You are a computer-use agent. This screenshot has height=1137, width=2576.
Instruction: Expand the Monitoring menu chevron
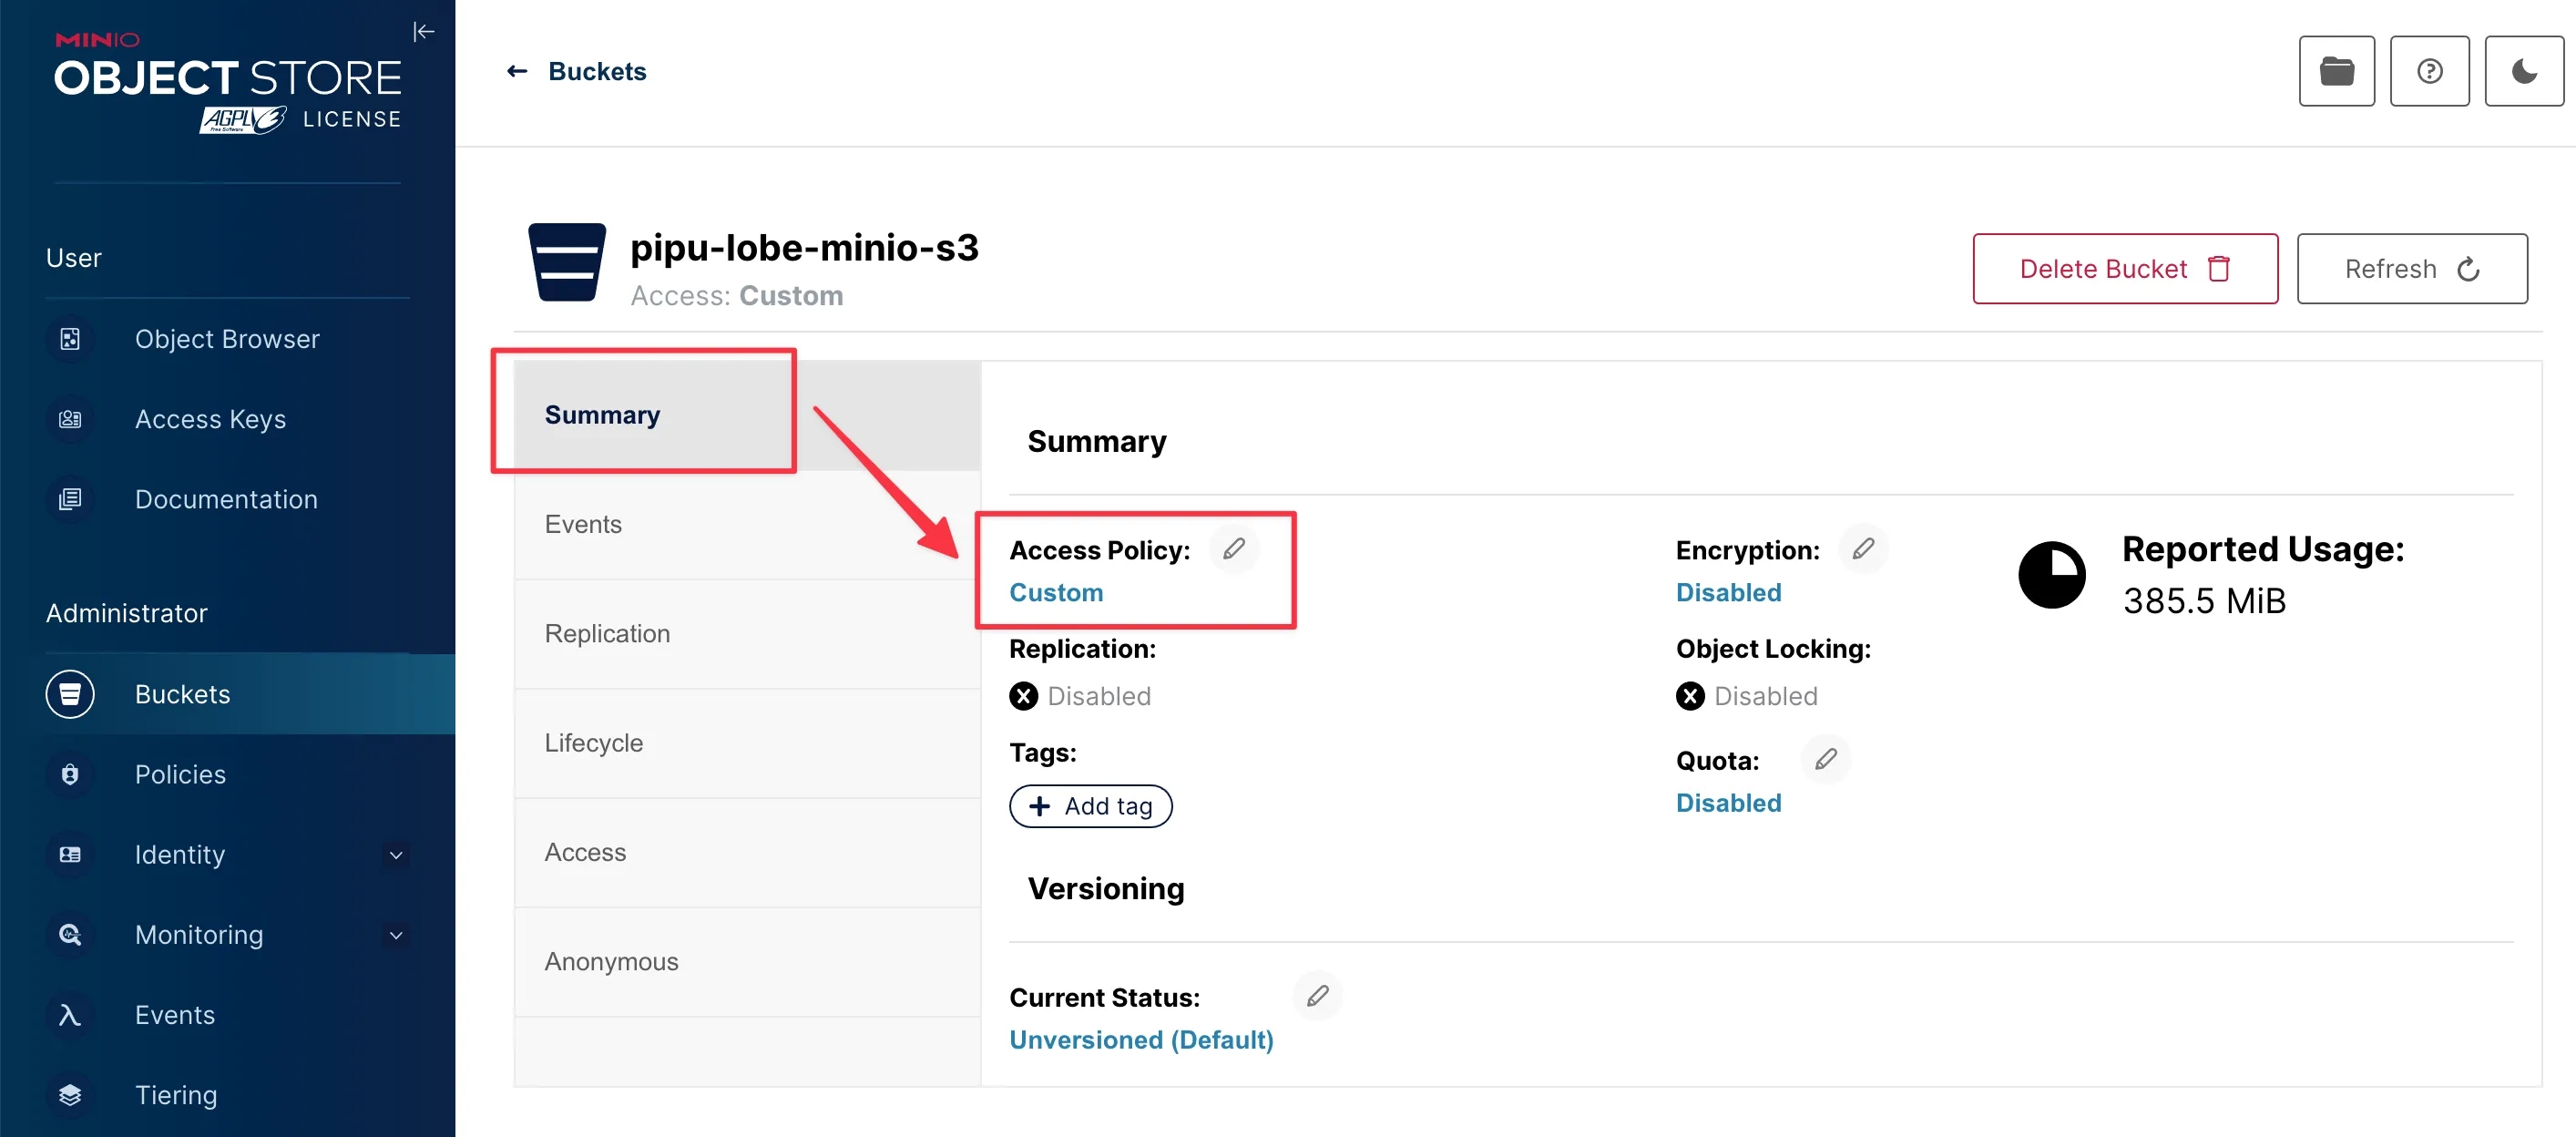[396, 935]
